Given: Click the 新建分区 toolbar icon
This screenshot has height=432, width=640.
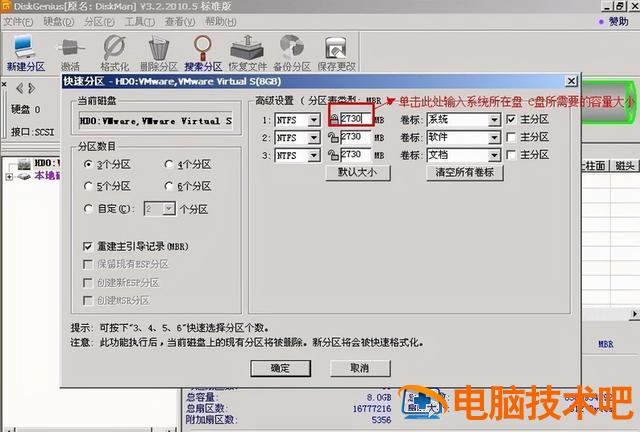Looking at the screenshot, I should pos(25,50).
